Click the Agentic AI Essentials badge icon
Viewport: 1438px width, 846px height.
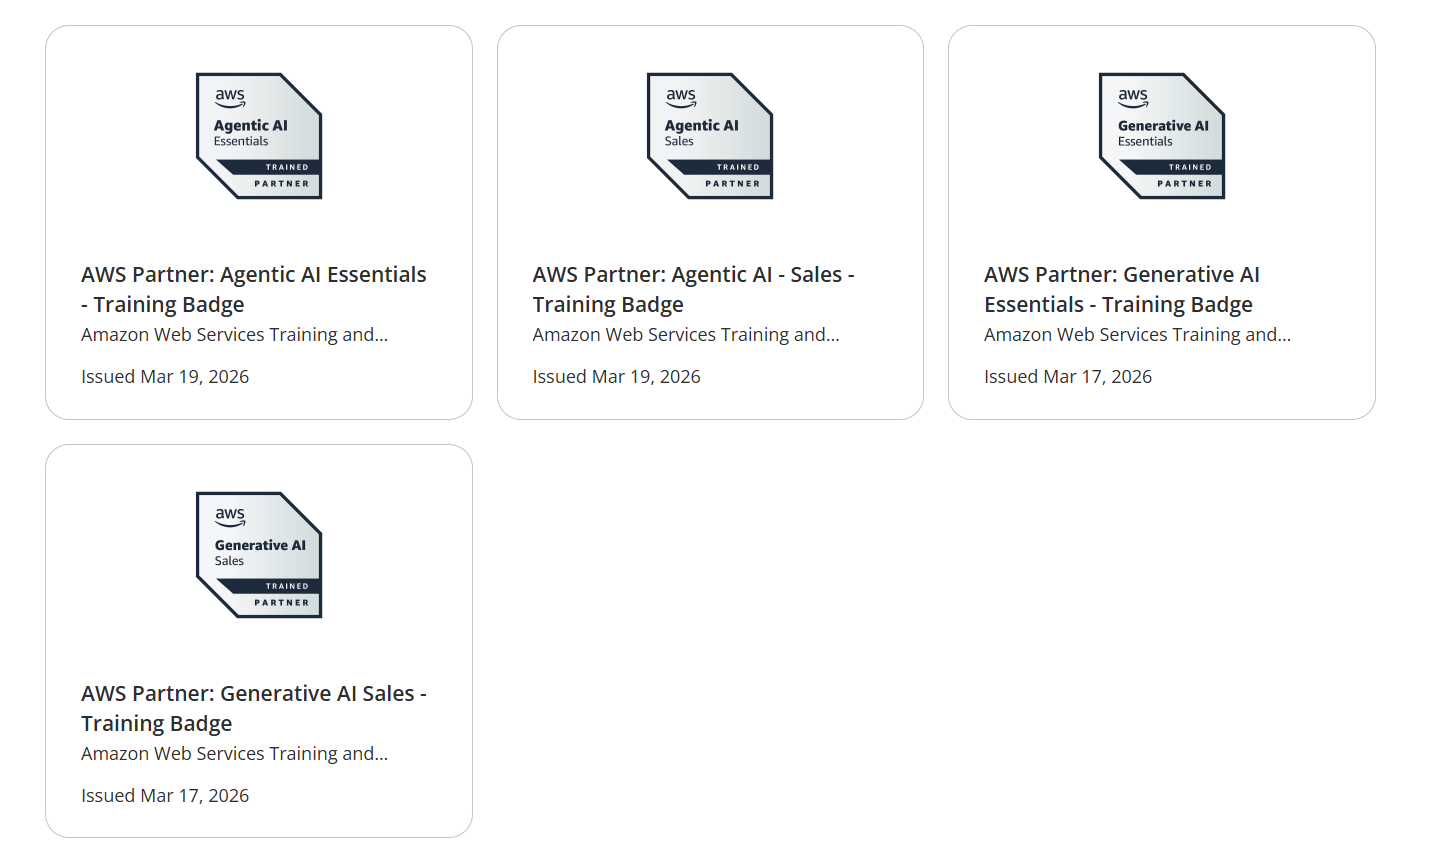tap(259, 136)
